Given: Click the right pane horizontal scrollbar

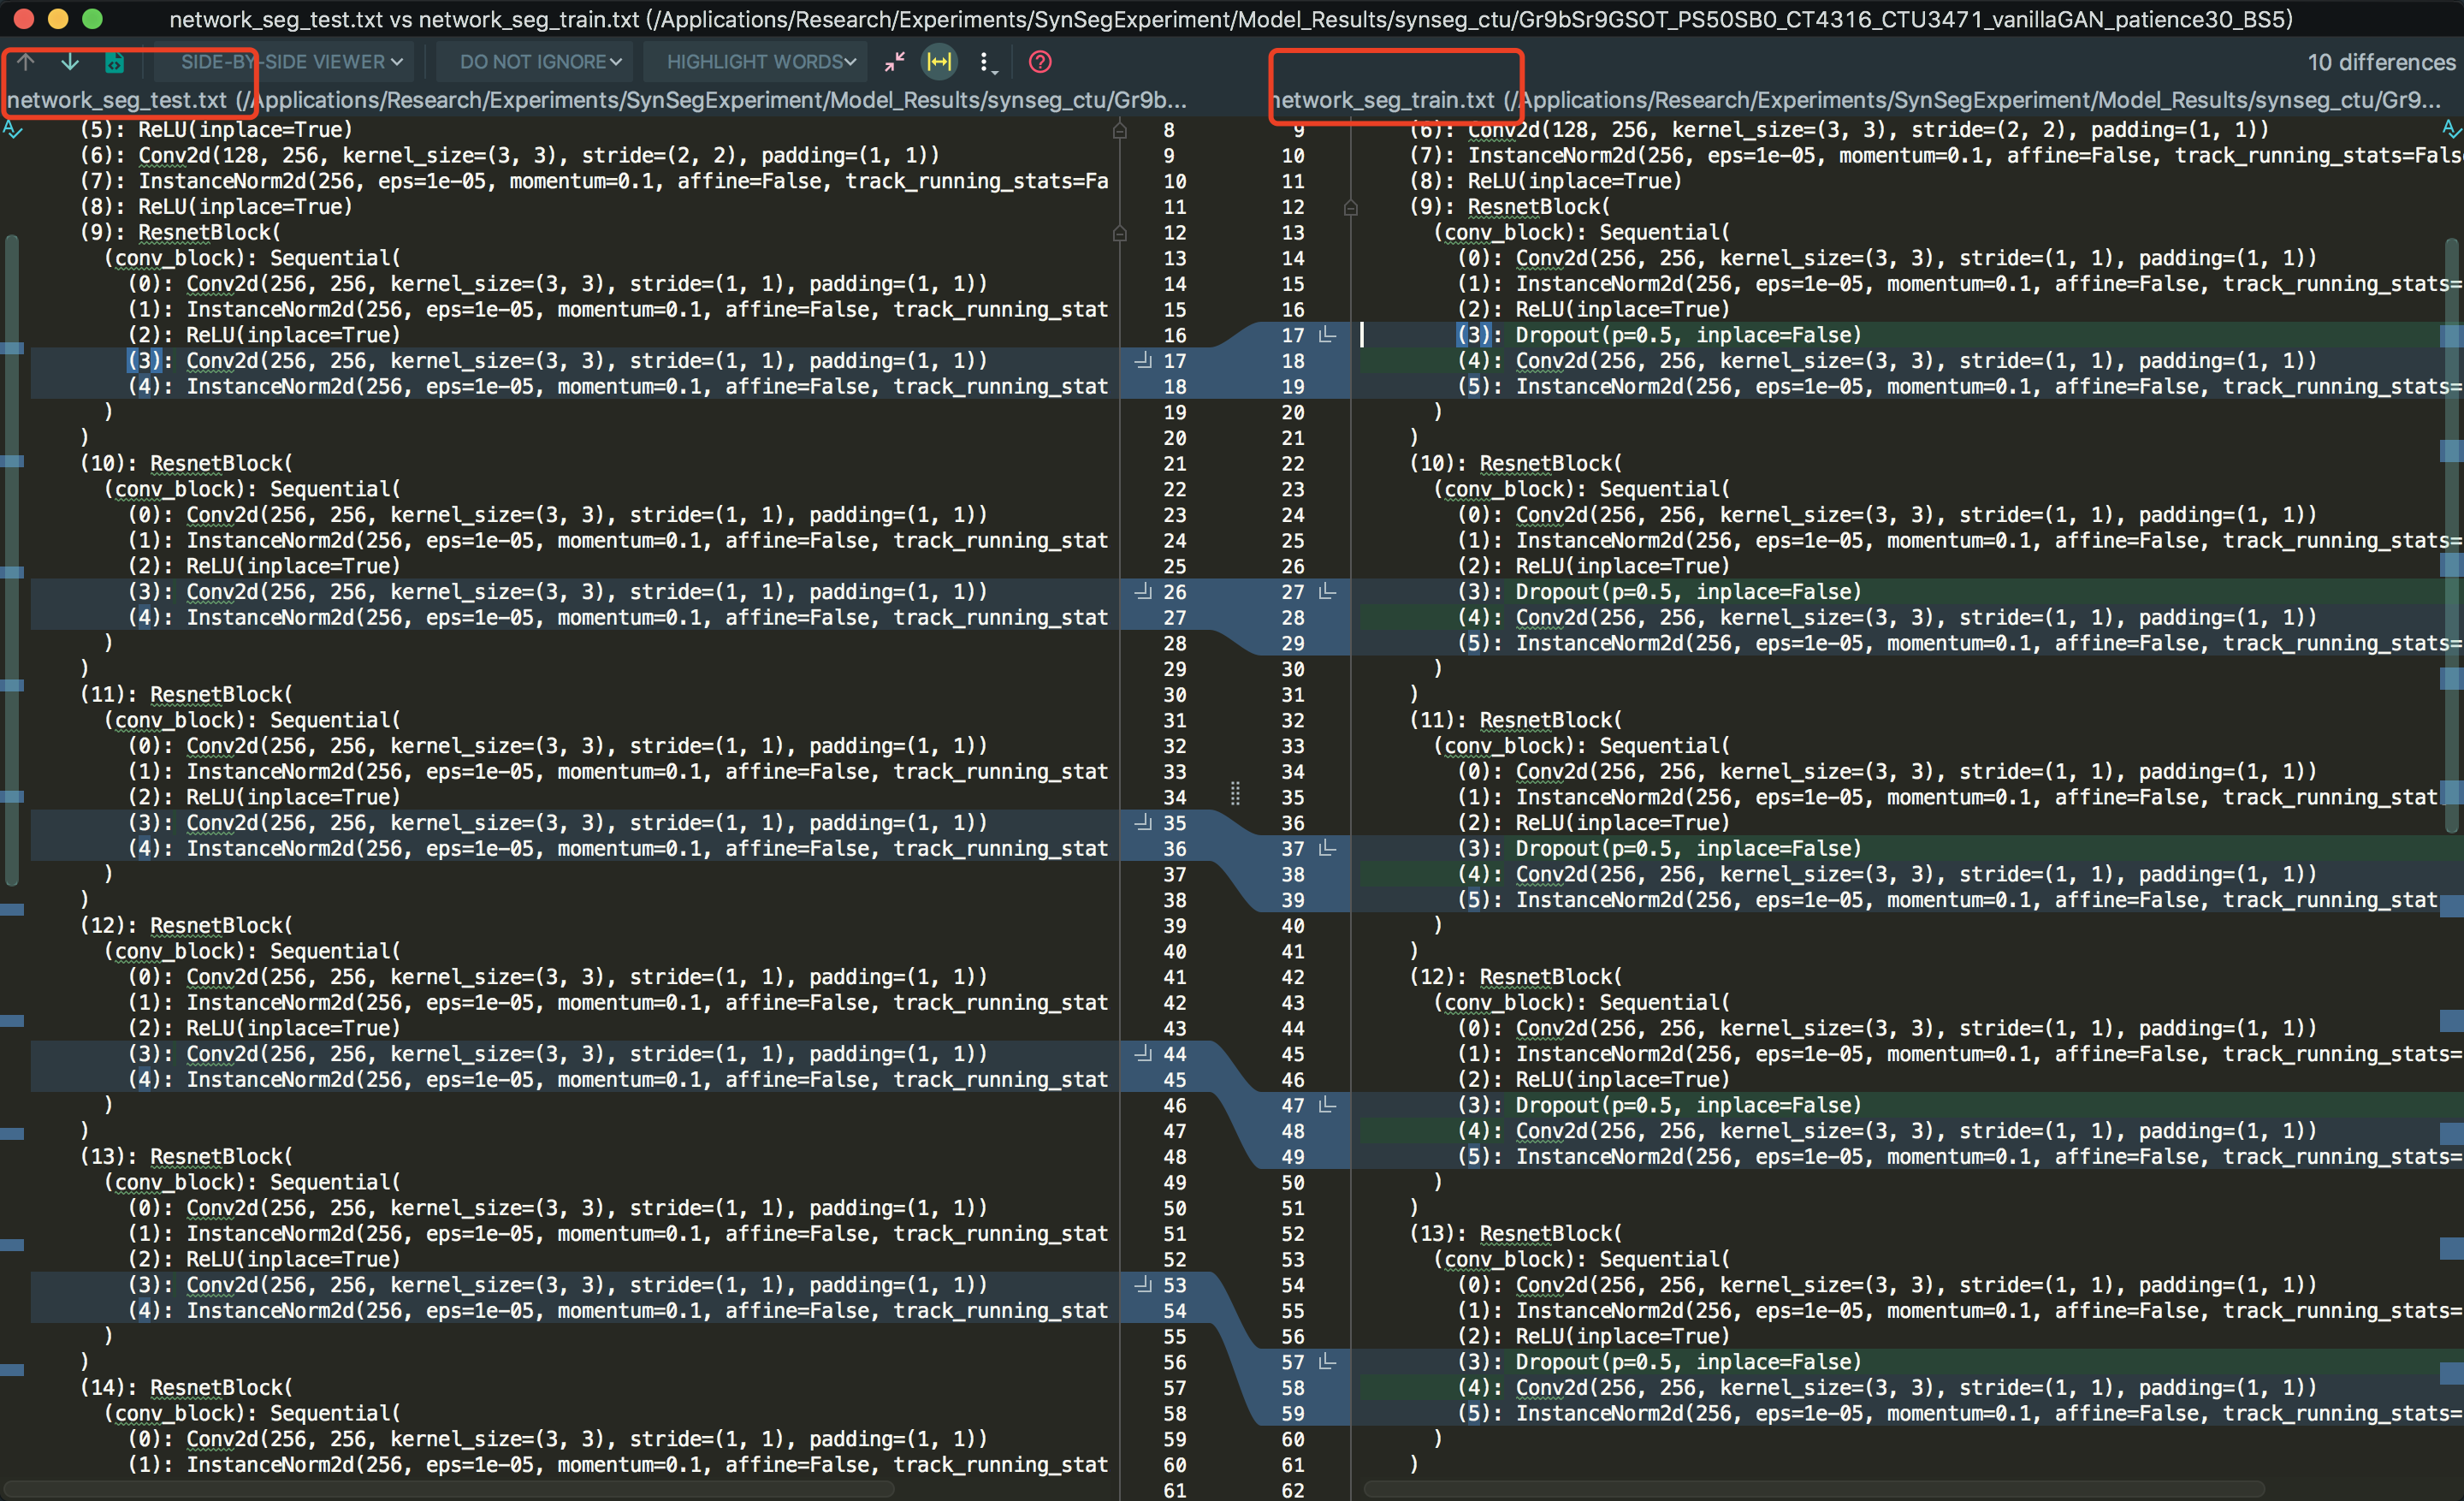Looking at the screenshot, I should (1814, 1489).
